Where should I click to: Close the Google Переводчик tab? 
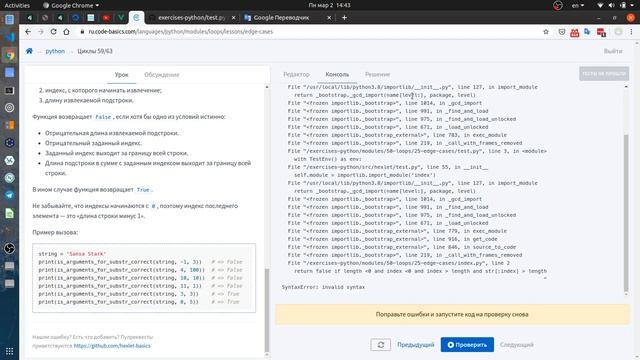(x=329, y=18)
